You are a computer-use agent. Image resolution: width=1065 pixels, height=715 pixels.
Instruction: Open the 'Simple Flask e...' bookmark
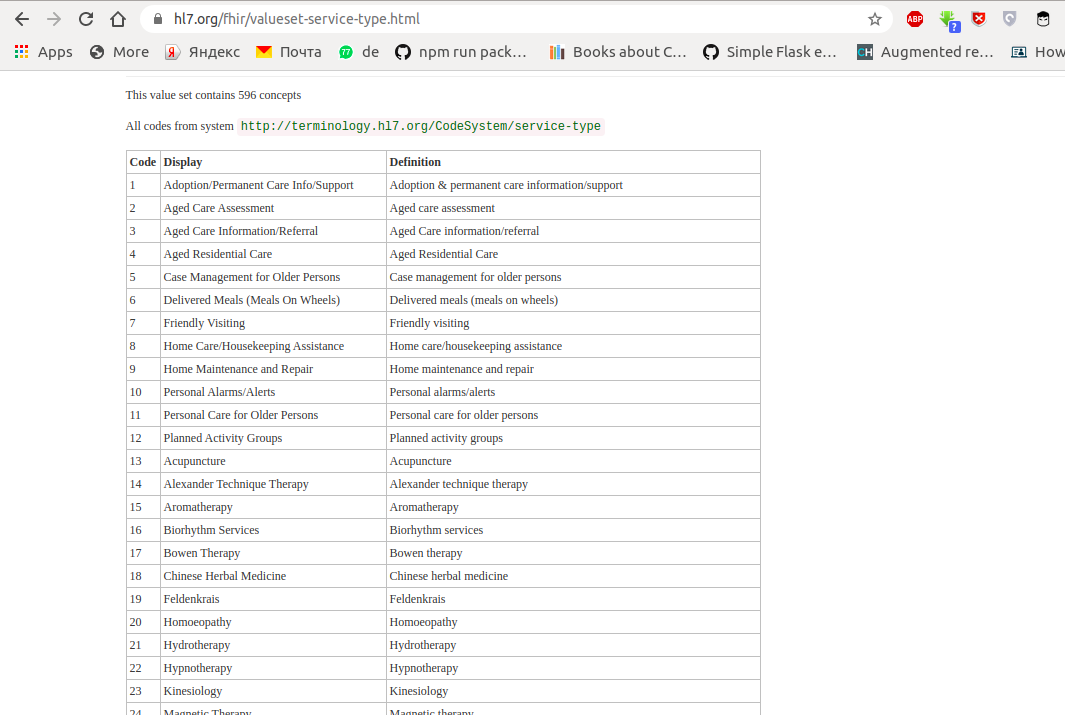click(x=770, y=52)
